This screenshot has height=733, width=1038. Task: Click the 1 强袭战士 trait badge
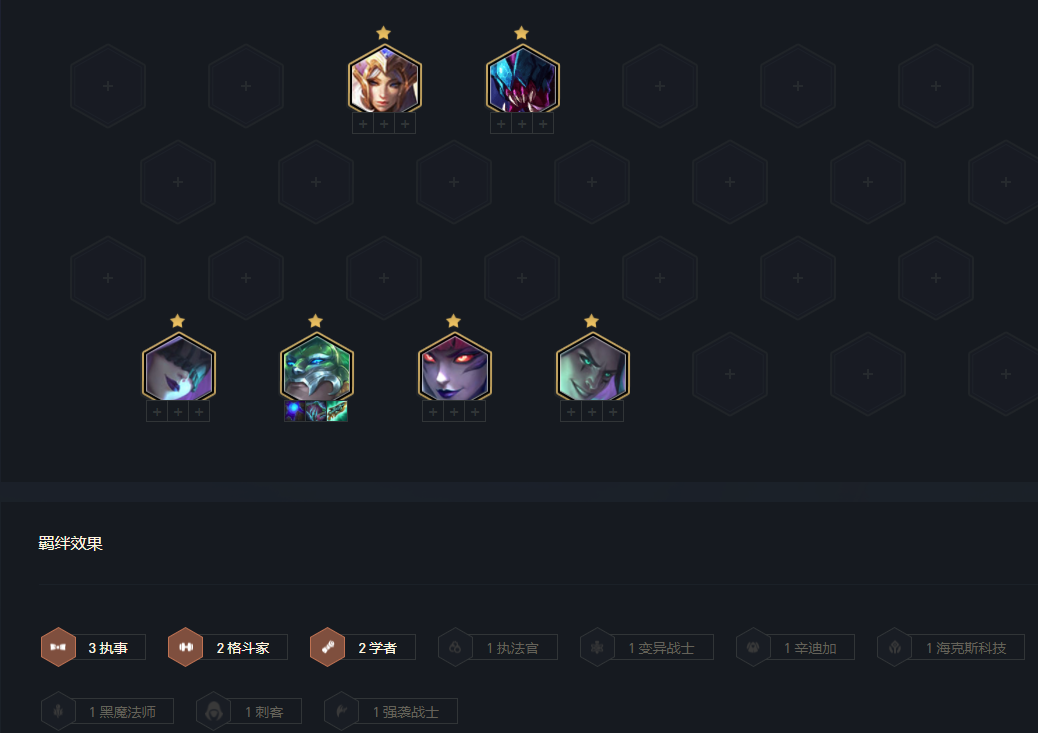pyautogui.click(x=391, y=711)
